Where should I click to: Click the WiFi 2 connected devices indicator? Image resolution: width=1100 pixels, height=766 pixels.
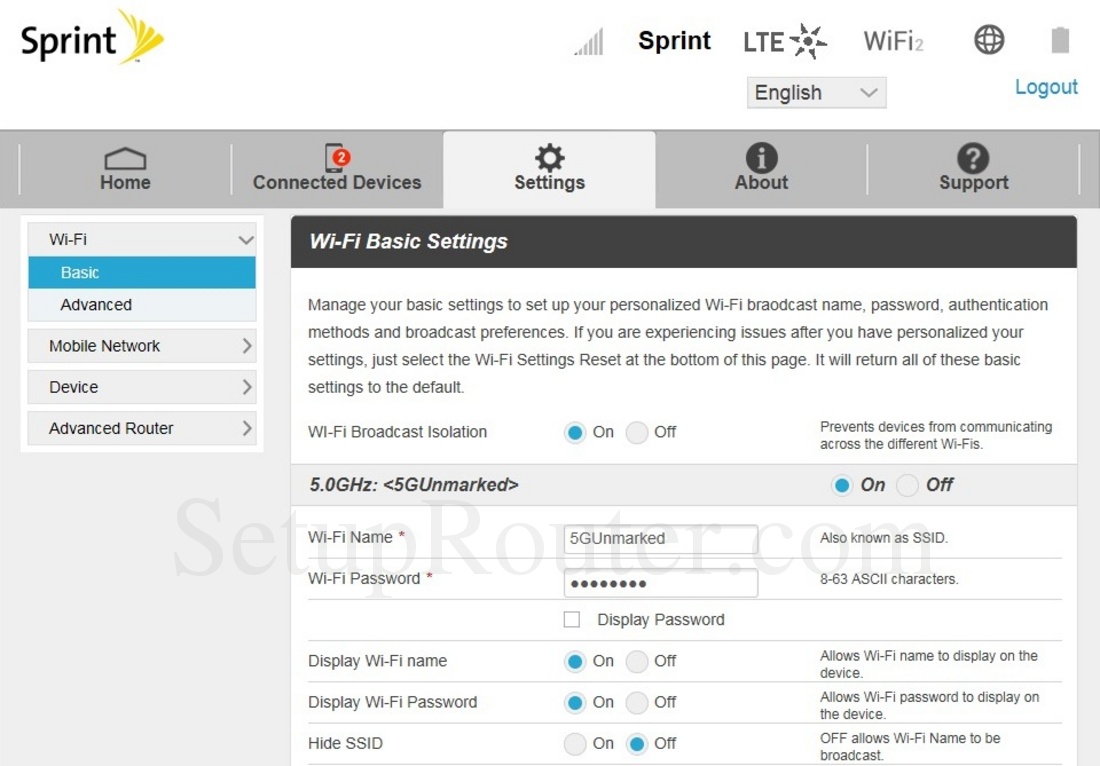893,41
